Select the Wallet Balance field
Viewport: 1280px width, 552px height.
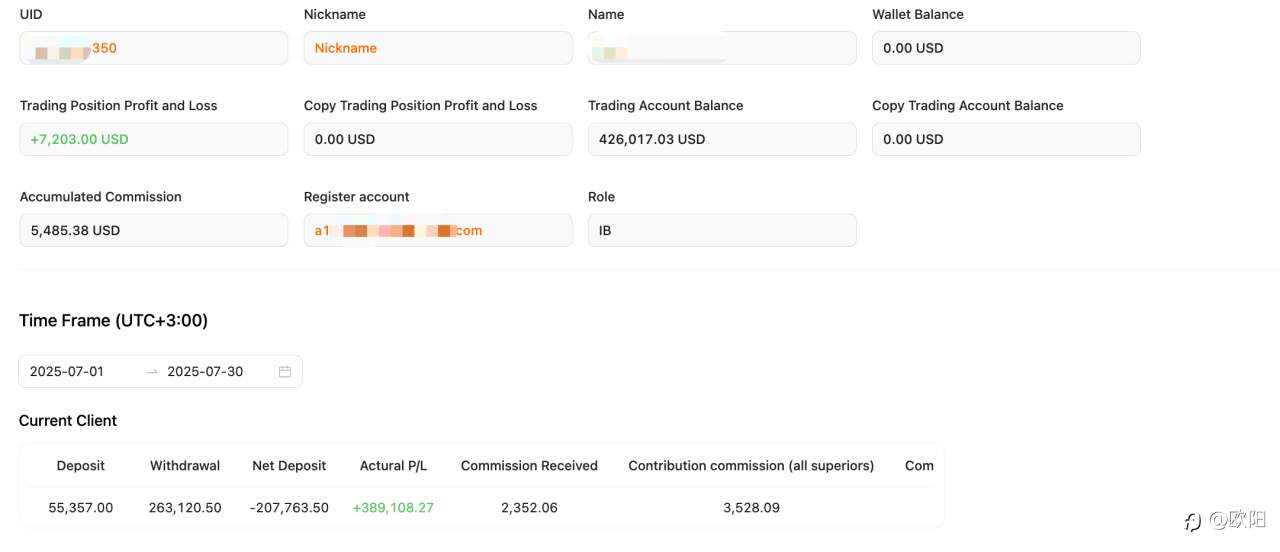(x=1005, y=48)
